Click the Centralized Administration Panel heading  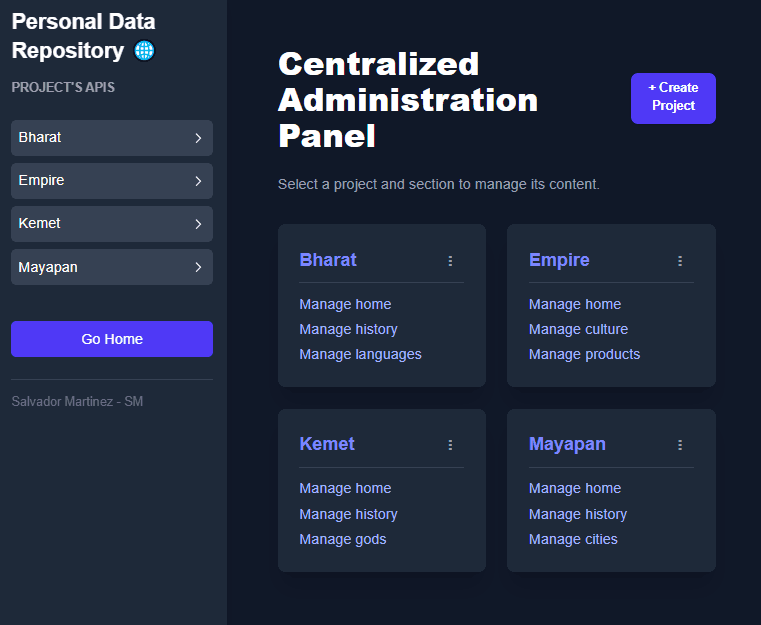coord(408,100)
